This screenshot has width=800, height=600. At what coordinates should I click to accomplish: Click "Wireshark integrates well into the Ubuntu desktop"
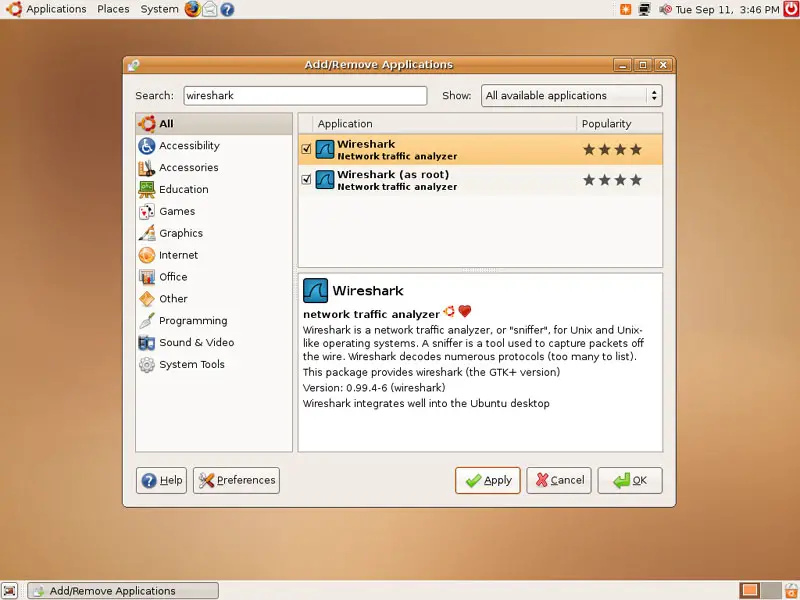coord(426,404)
